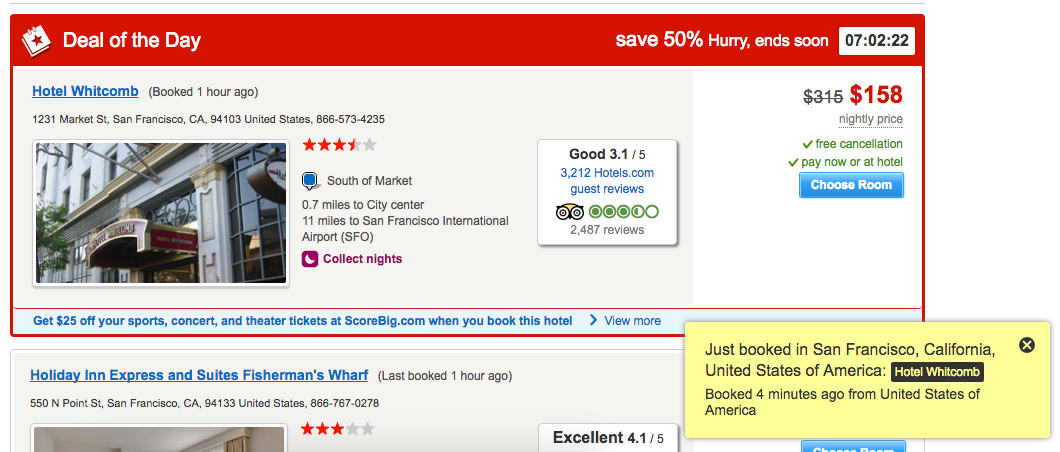Click the free cancellation text
The width and height of the screenshot is (1060, 452).
pyautogui.click(x=859, y=144)
